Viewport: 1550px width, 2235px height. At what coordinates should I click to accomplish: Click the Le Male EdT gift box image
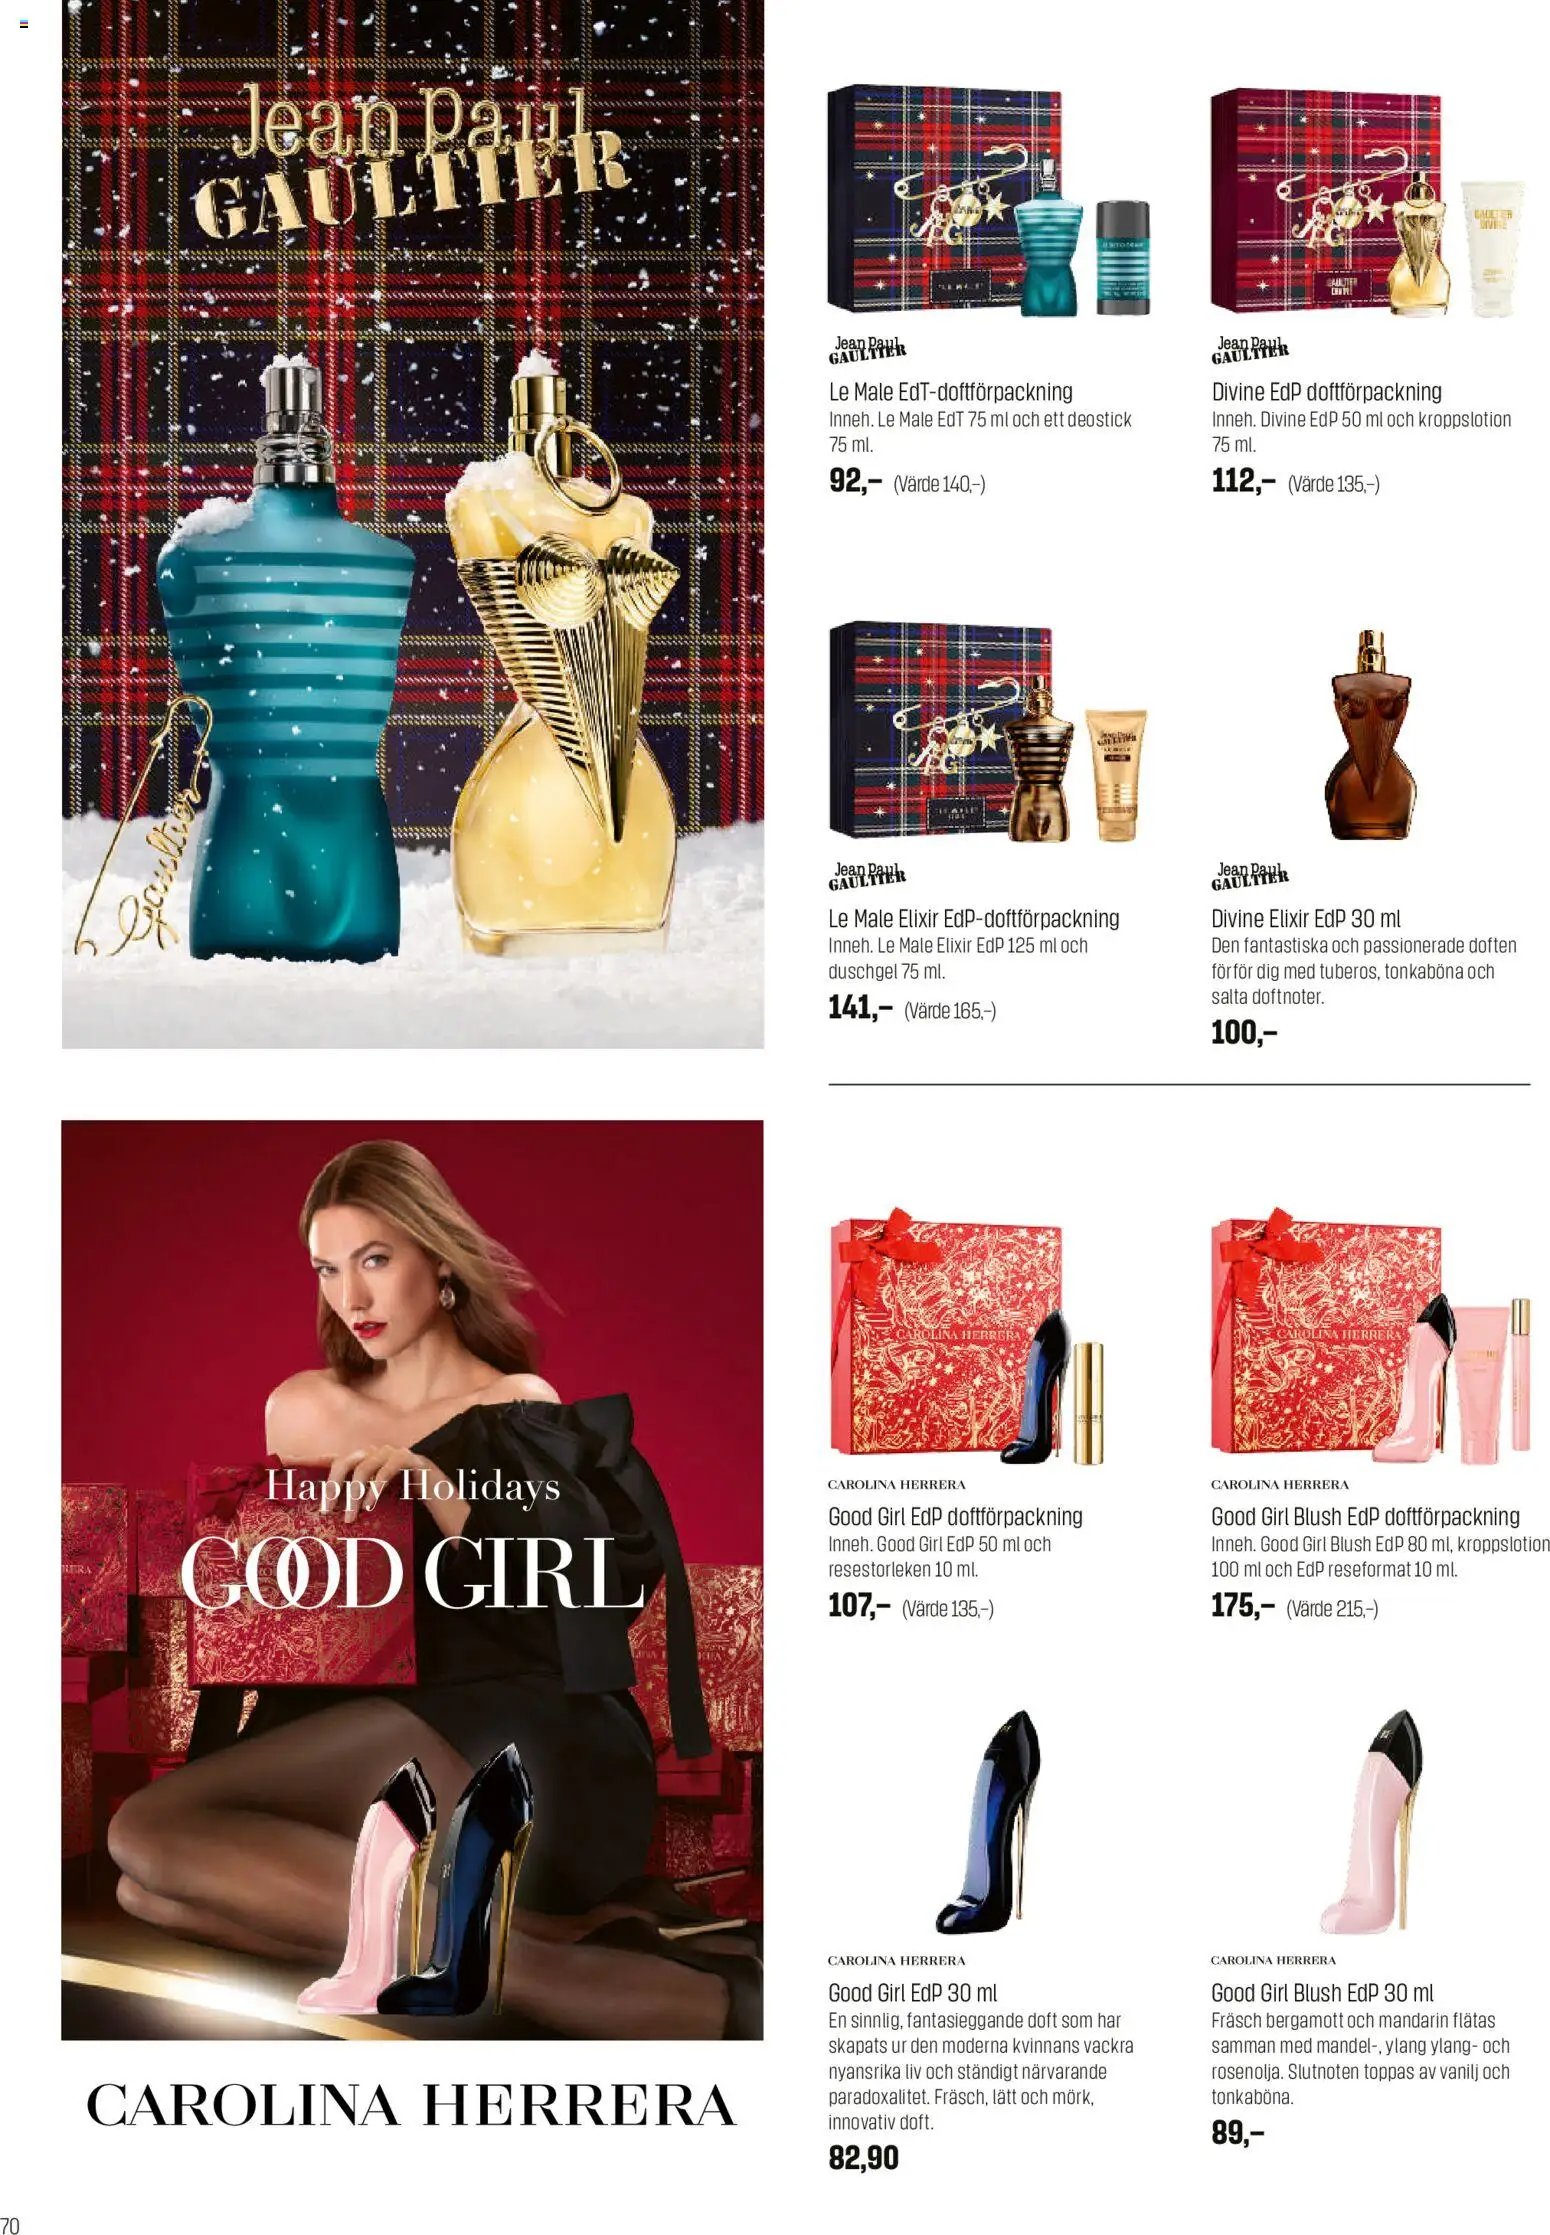click(x=989, y=200)
